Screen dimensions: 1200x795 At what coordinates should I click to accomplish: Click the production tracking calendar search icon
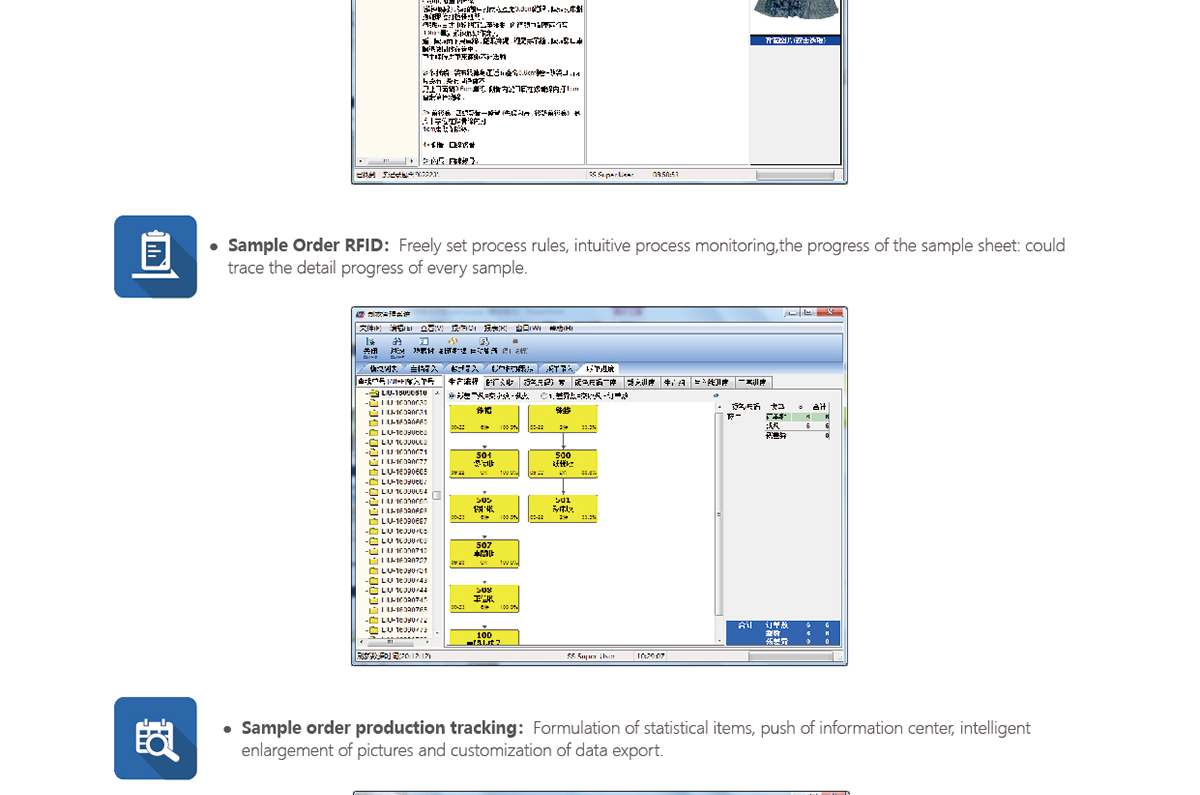(155, 738)
